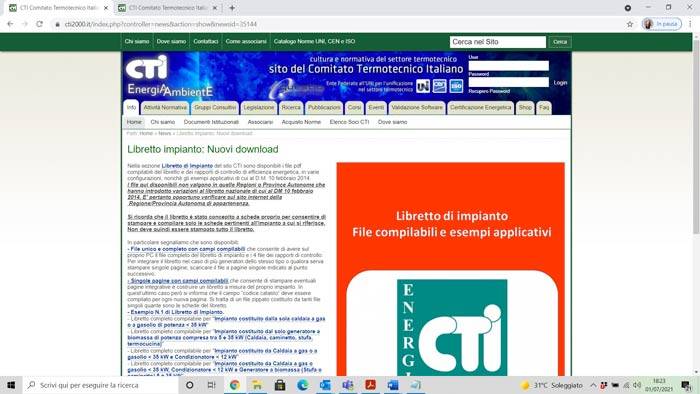The width and height of the screenshot is (700, 394).
Task: Open the Shop tab
Action: [525, 108]
